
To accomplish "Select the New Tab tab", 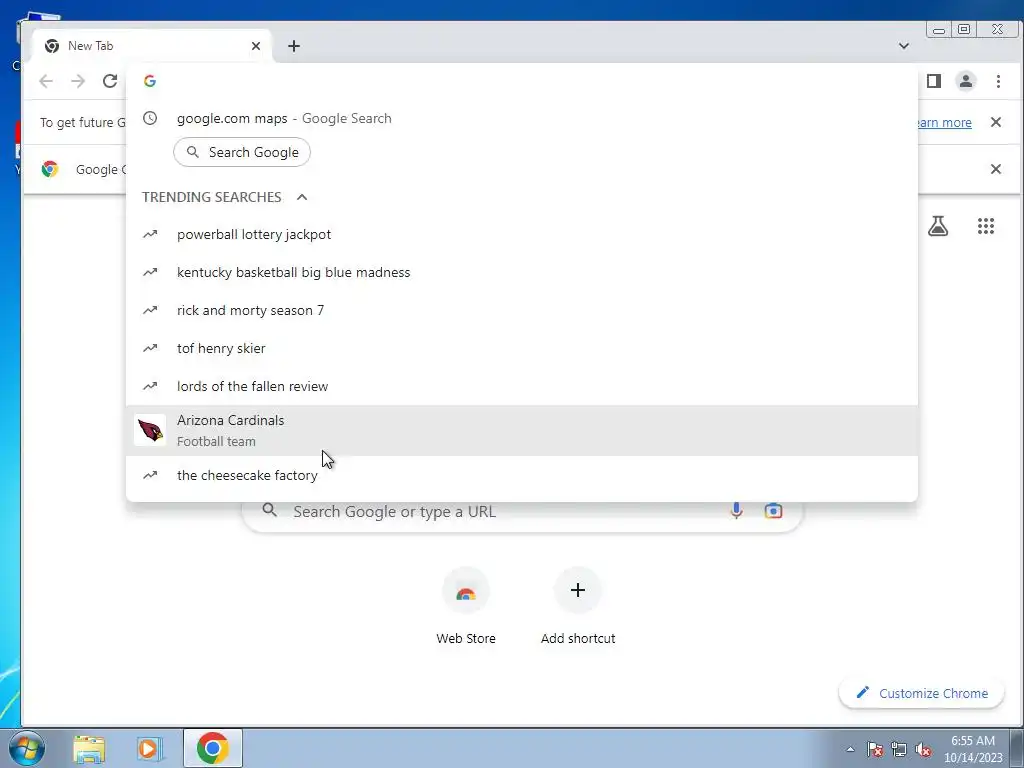I will [x=152, y=46].
